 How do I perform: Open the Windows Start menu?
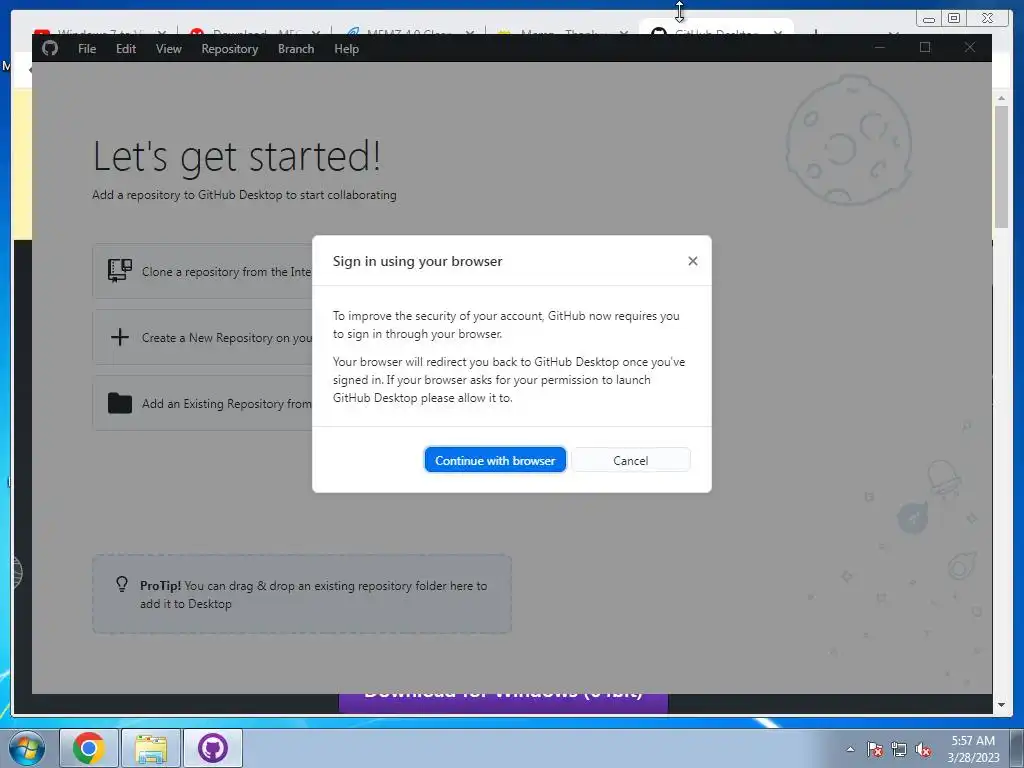point(27,748)
